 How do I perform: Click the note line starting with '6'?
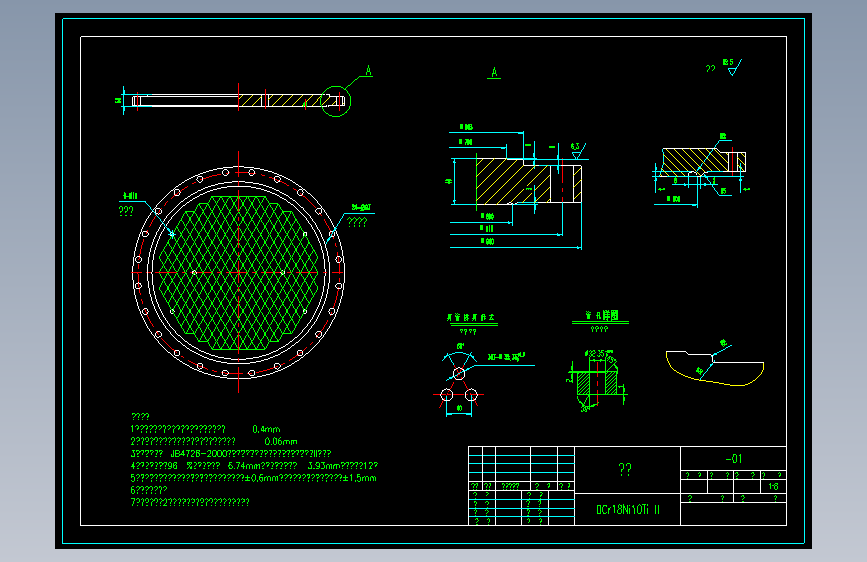pyautogui.click(x=149, y=490)
